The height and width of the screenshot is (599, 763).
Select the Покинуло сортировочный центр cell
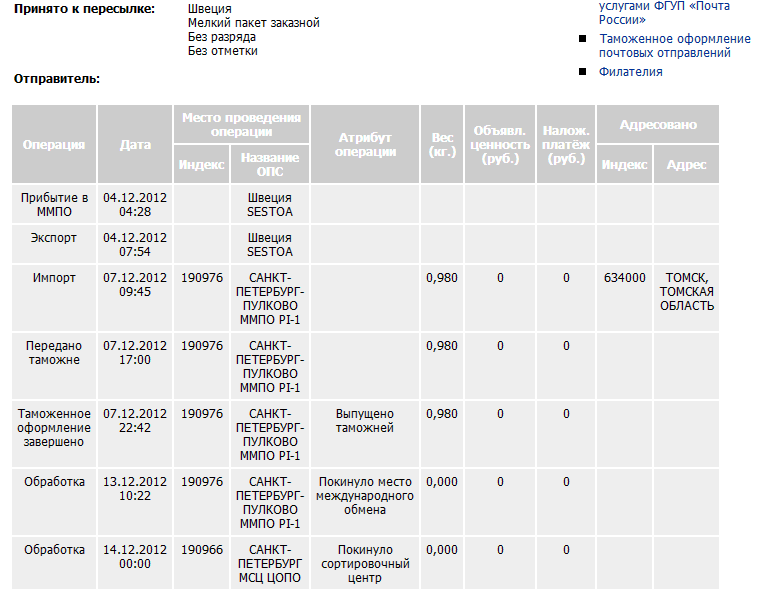click(x=365, y=563)
